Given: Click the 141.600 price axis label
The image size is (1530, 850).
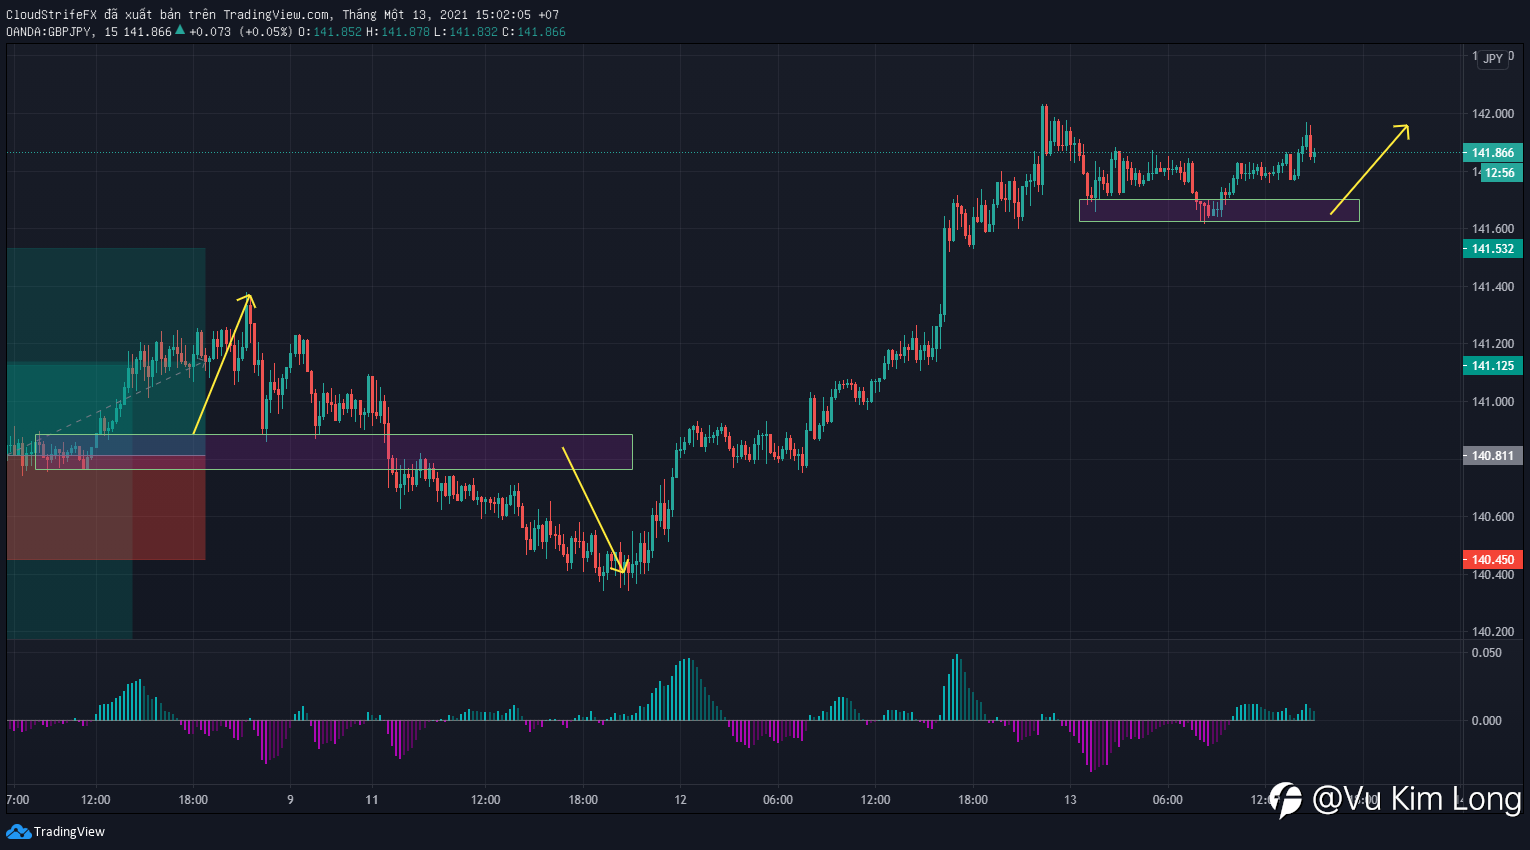Looking at the screenshot, I should pos(1493,229).
